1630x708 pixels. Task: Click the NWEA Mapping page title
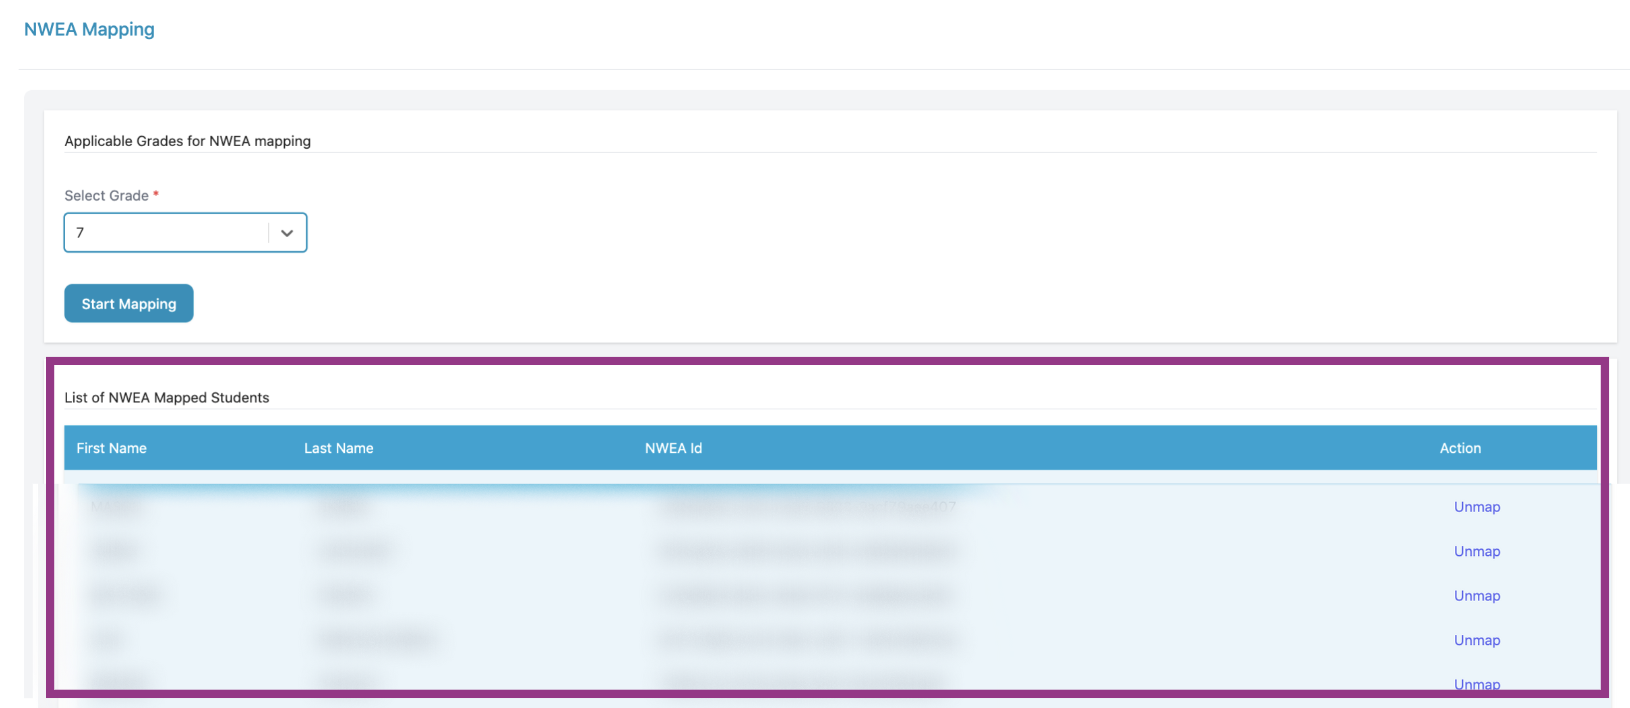coord(89,30)
